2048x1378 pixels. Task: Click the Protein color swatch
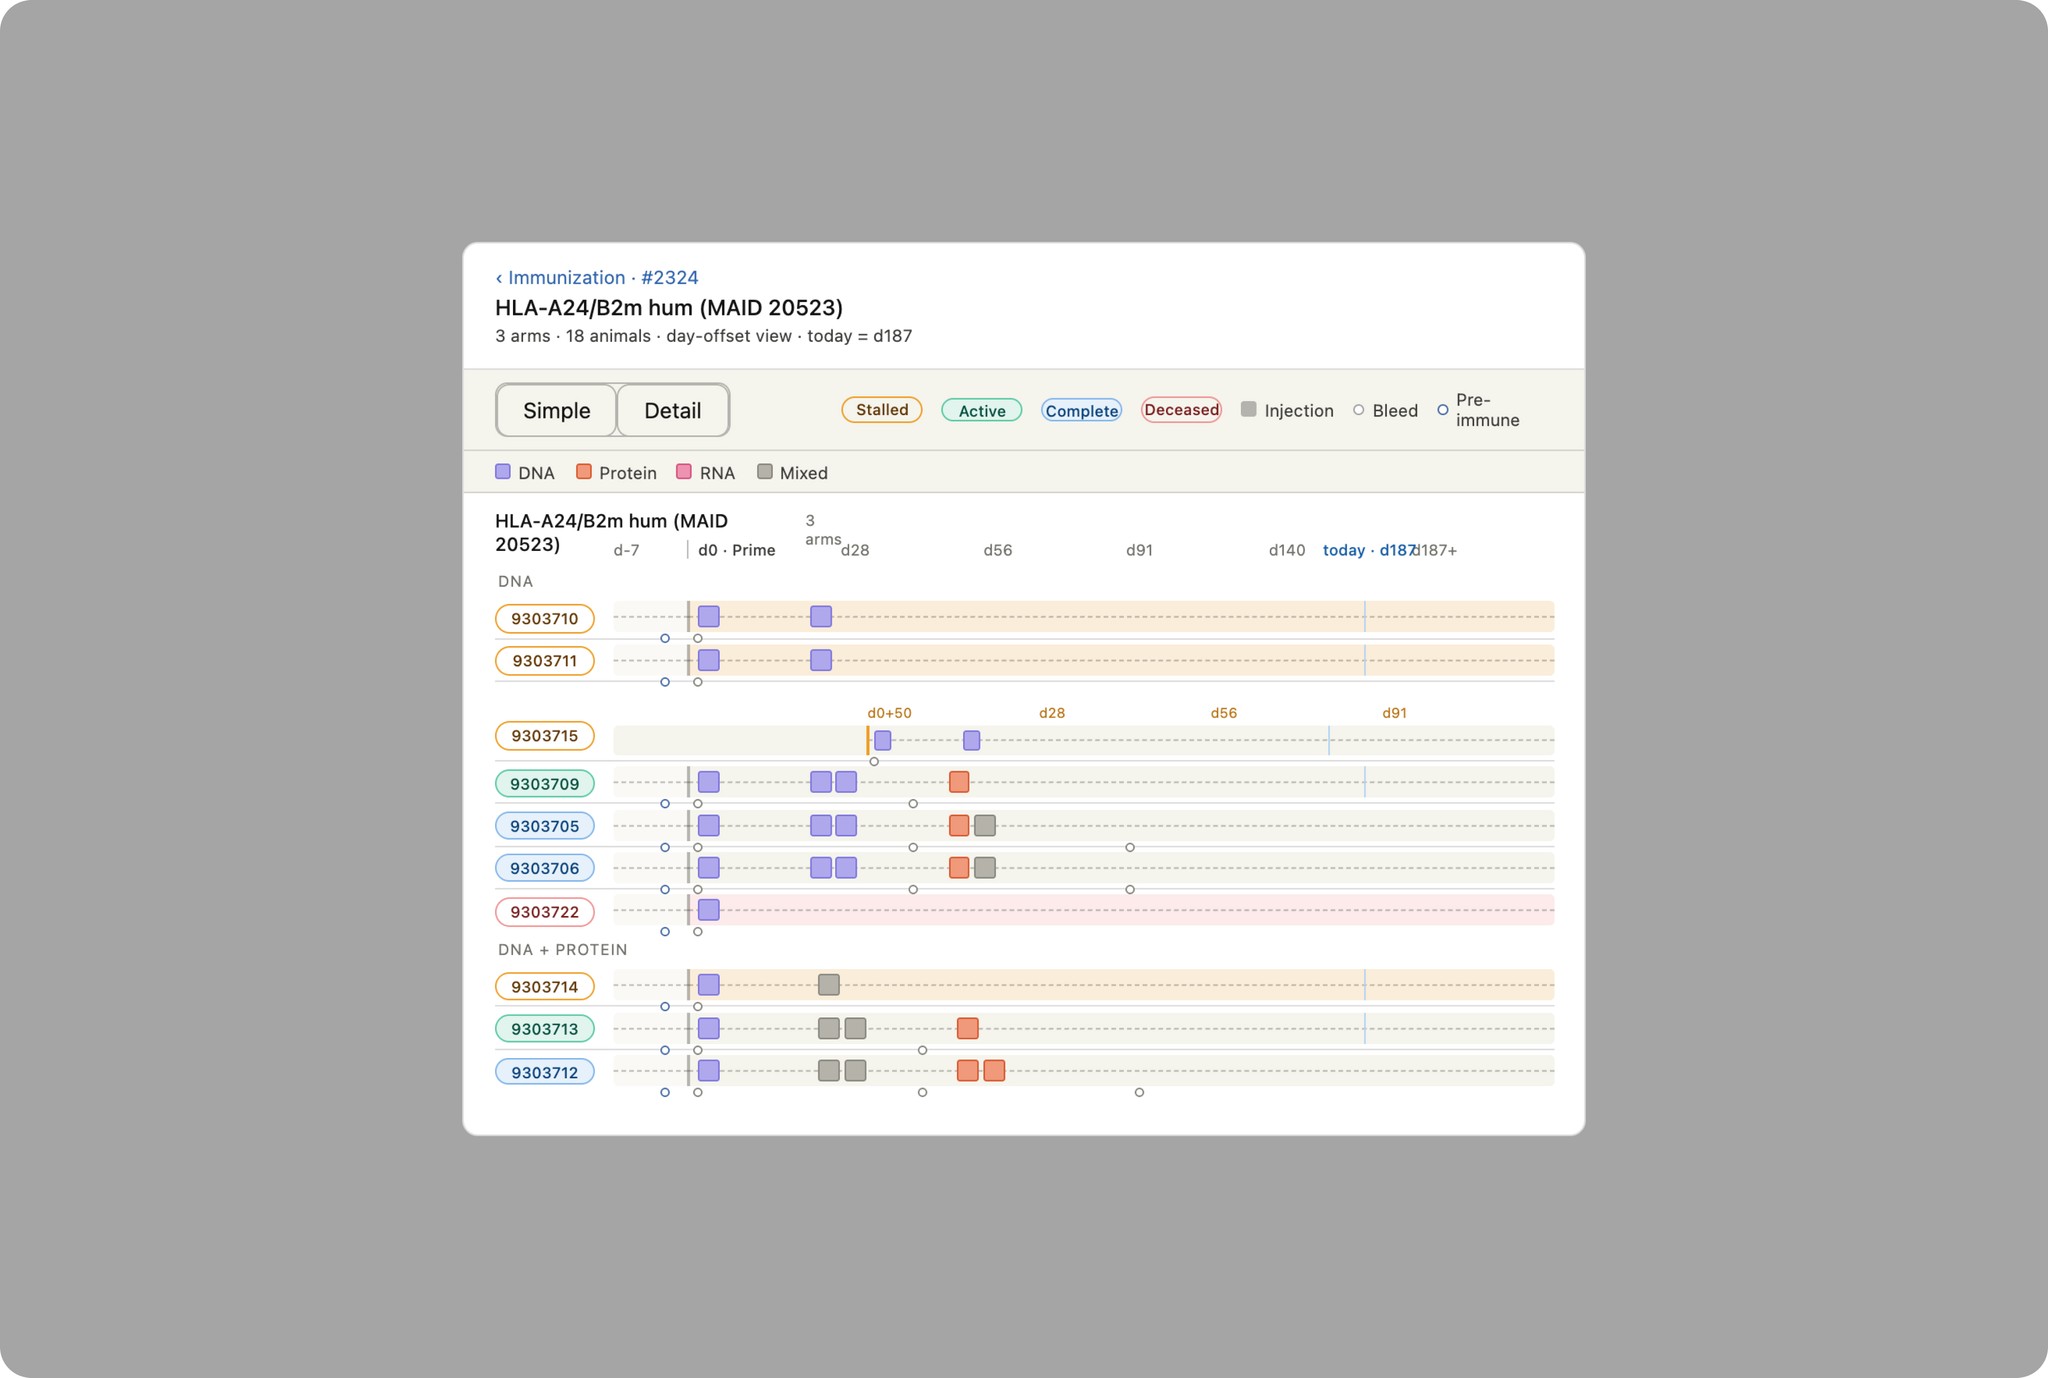584,472
